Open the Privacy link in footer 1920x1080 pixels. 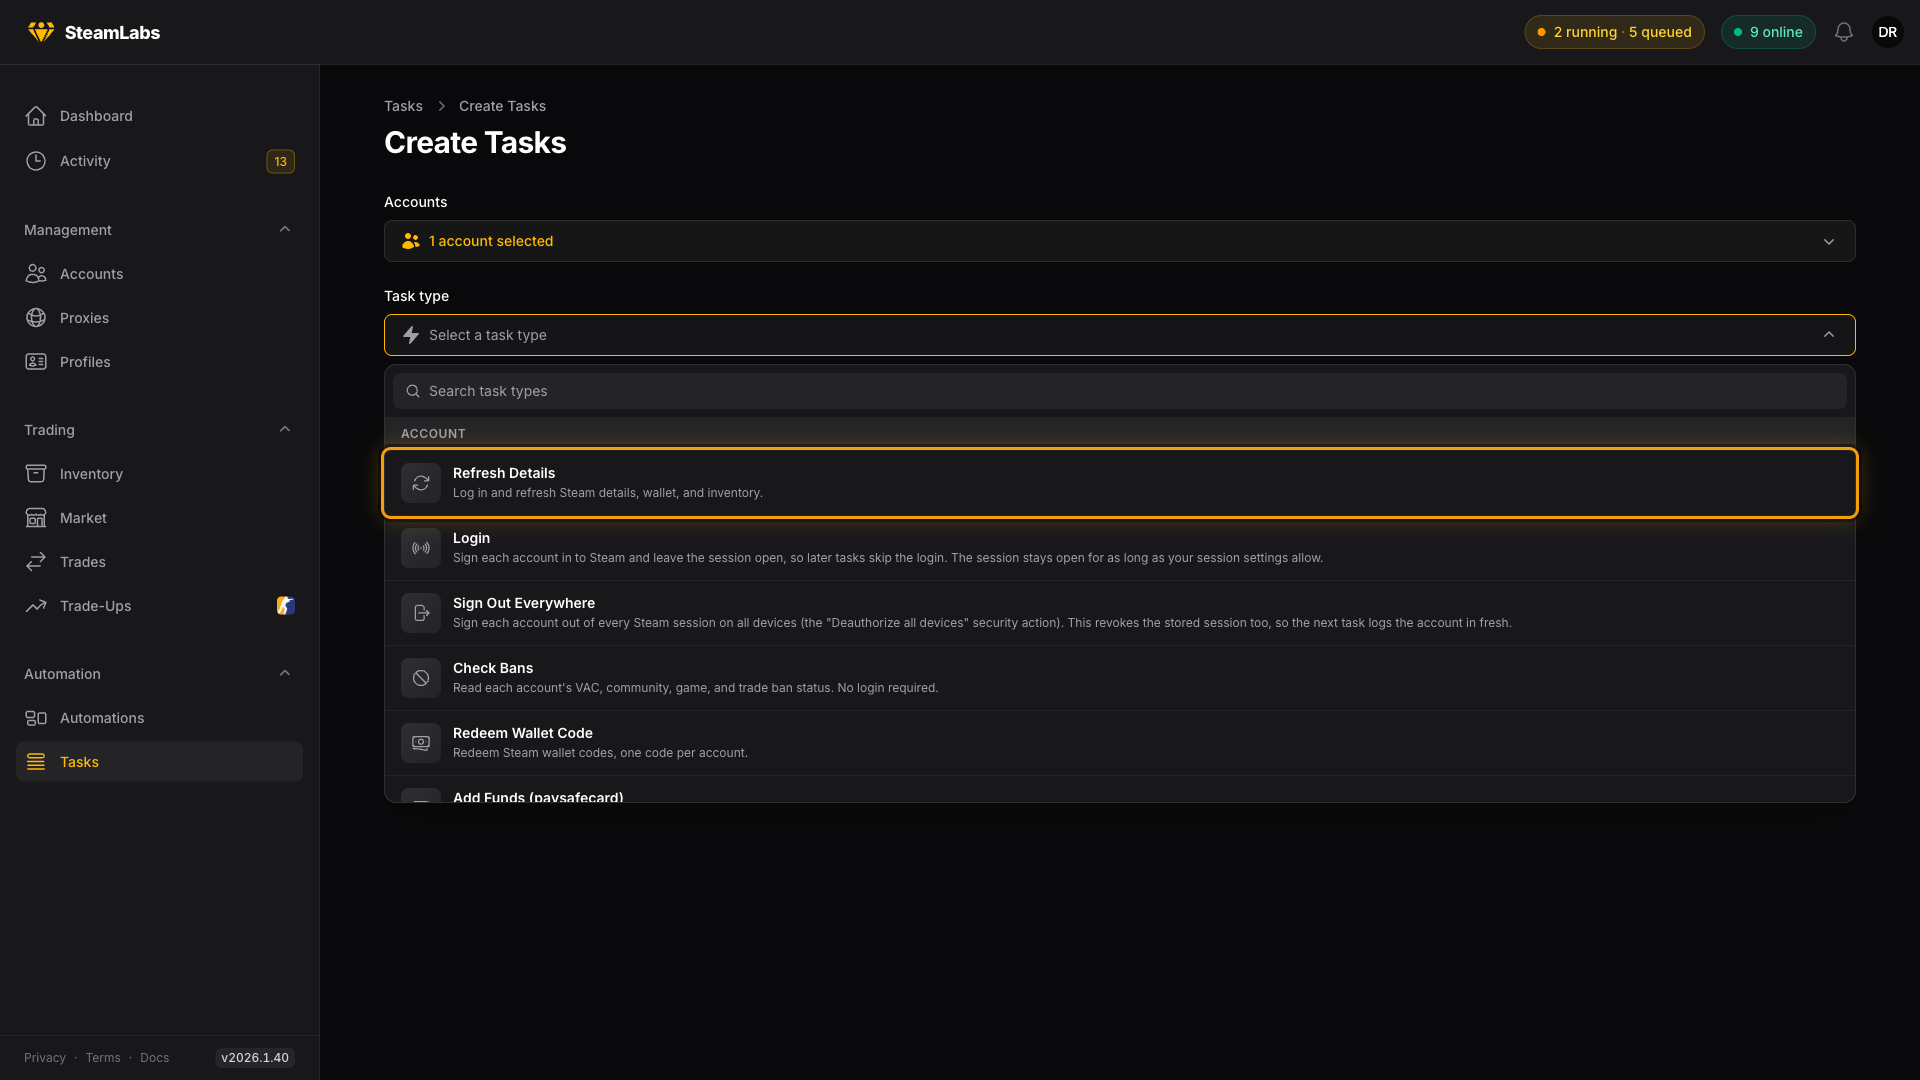coord(45,1058)
